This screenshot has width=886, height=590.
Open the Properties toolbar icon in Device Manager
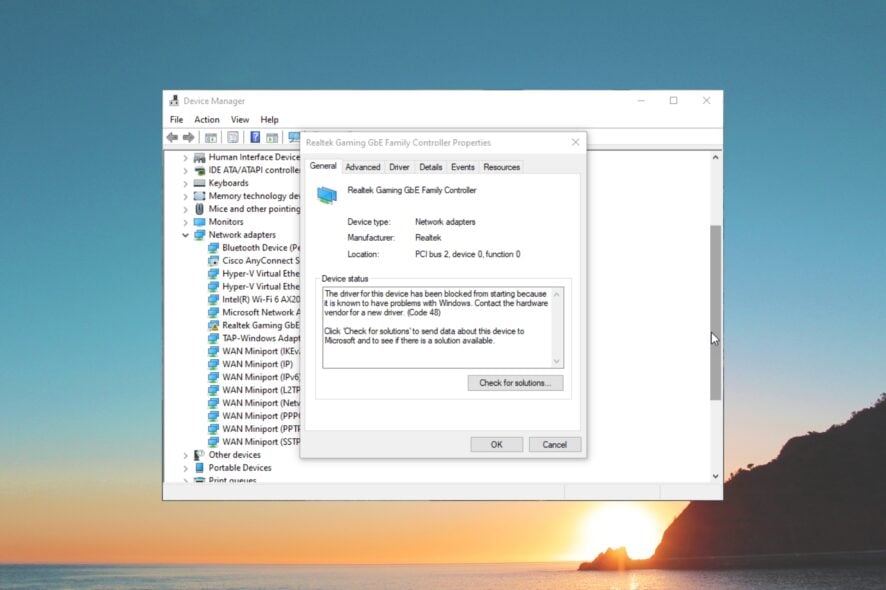233,137
